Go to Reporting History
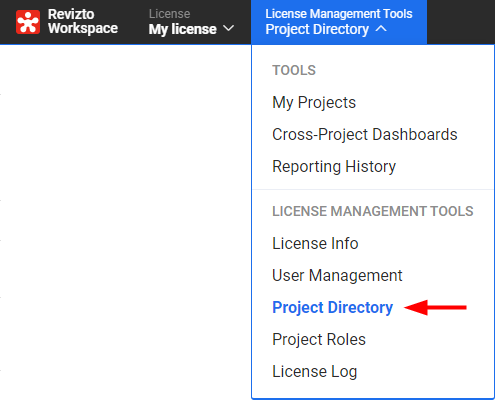The image size is (495, 400). pos(334,166)
